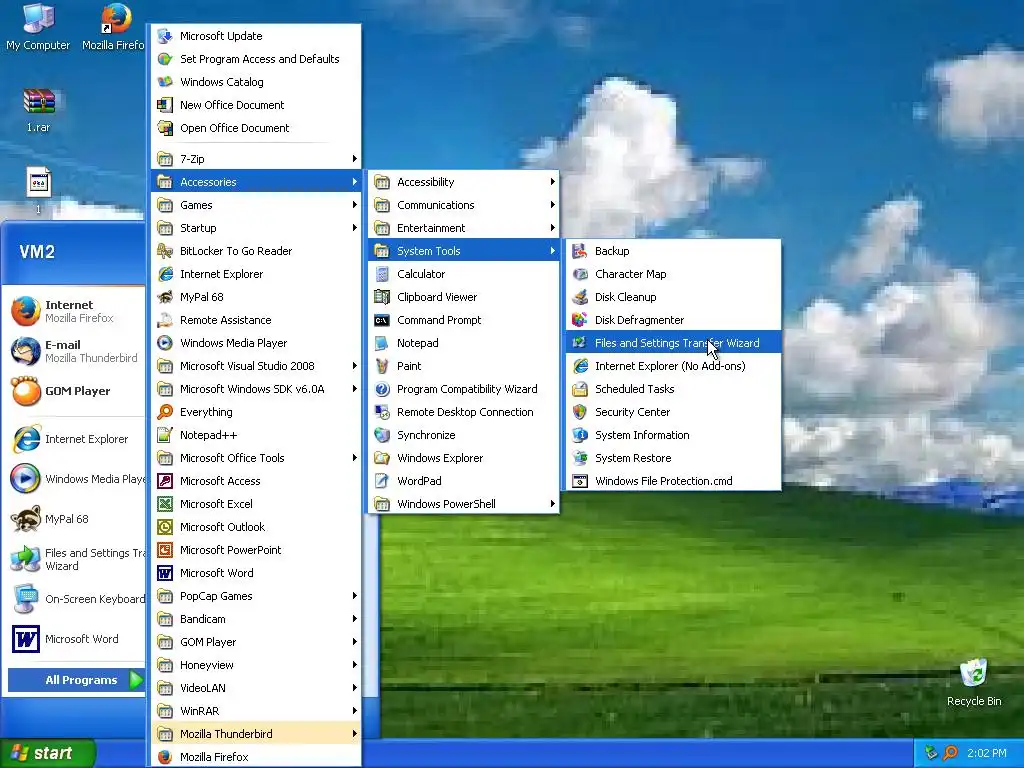The image size is (1024, 768).
Task: Choose Synchronize in Accessories menu
Action: pyautogui.click(x=464, y=434)
